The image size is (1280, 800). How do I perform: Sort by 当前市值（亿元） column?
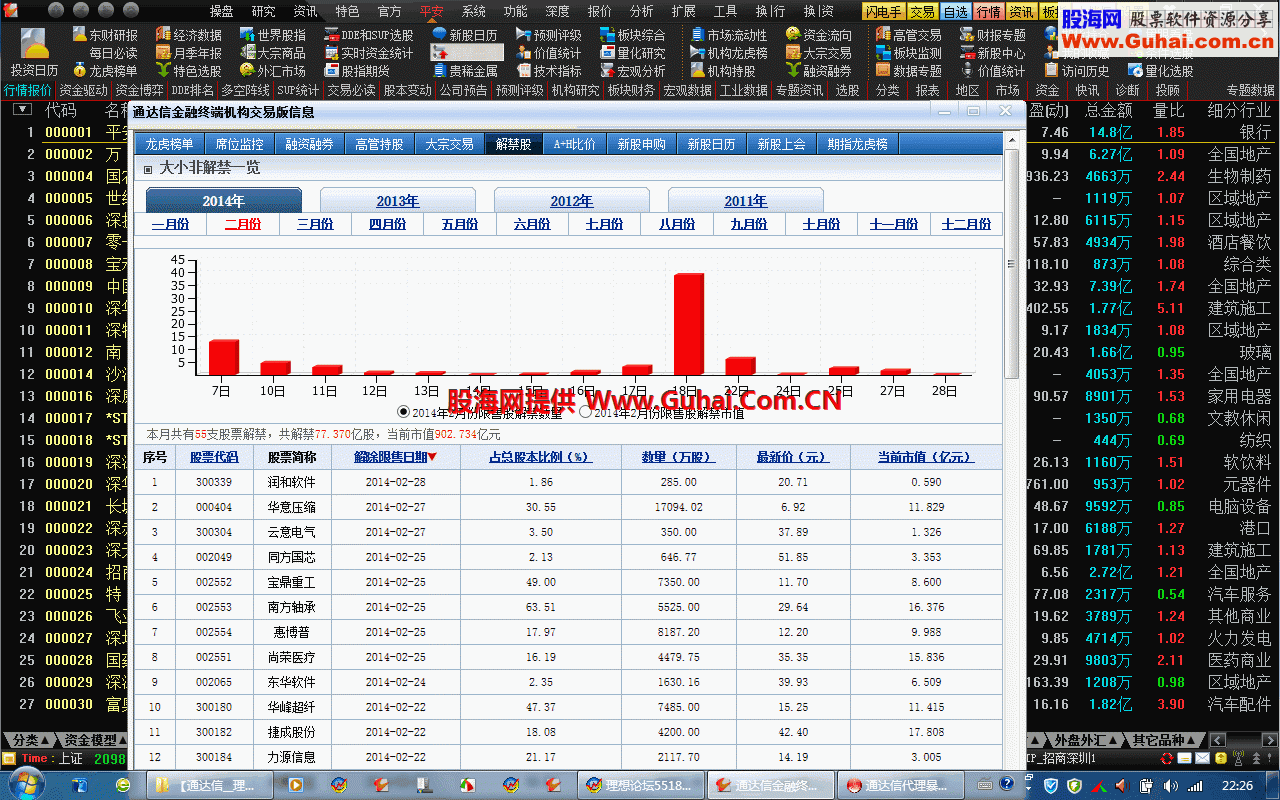point(926,457)
